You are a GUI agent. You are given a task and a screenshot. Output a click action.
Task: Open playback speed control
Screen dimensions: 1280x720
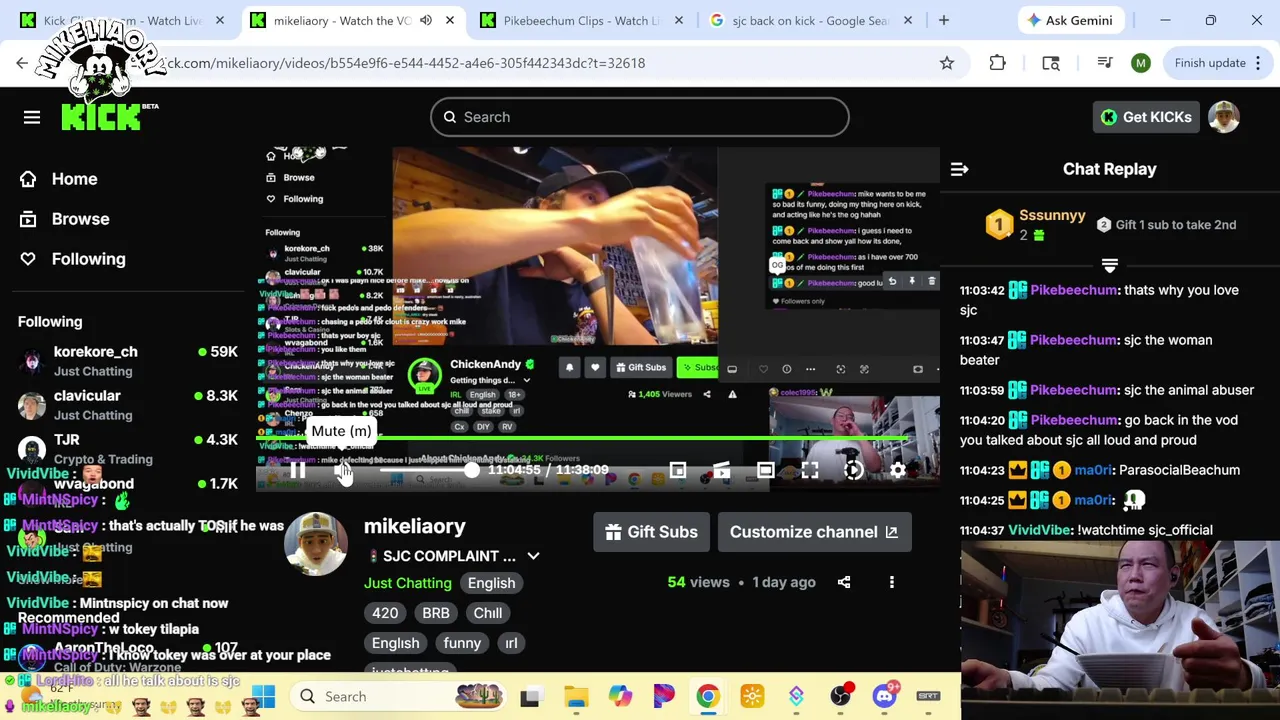(853, 470)
